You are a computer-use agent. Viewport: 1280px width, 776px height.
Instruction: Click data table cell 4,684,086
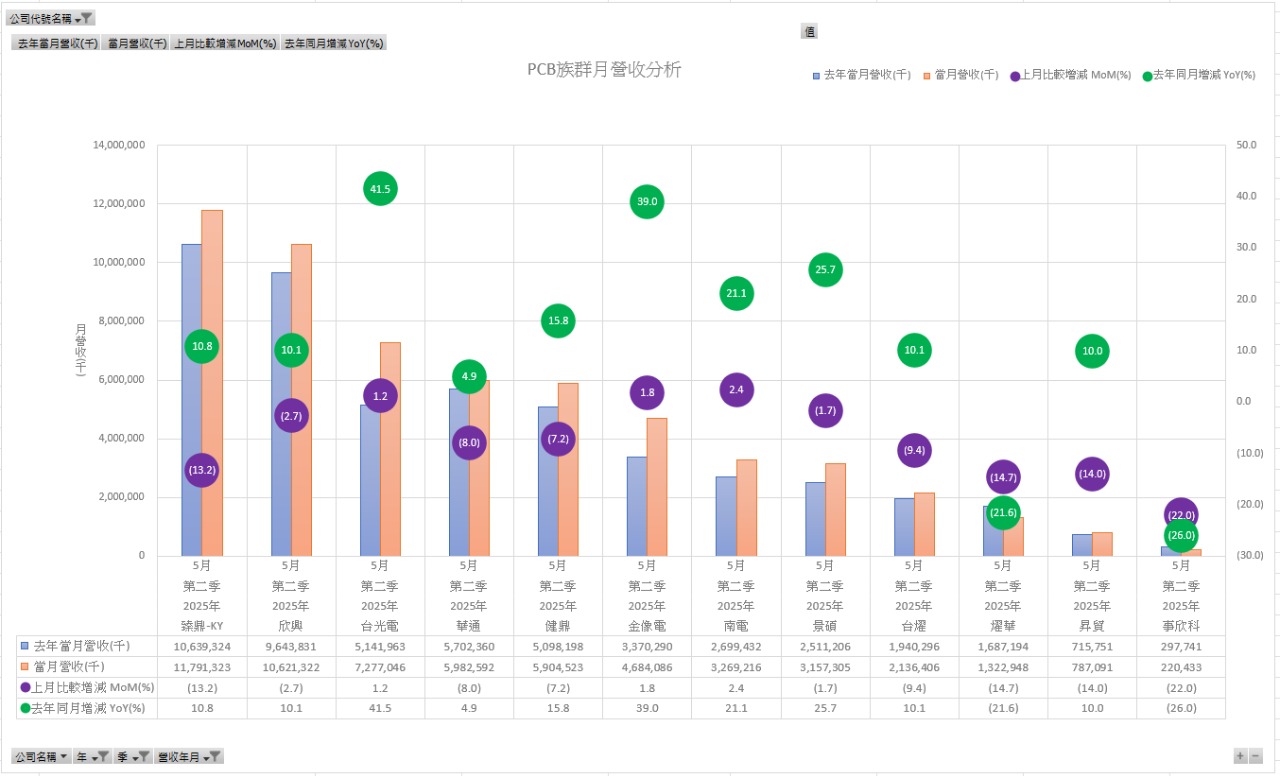(x=647, y=666)
